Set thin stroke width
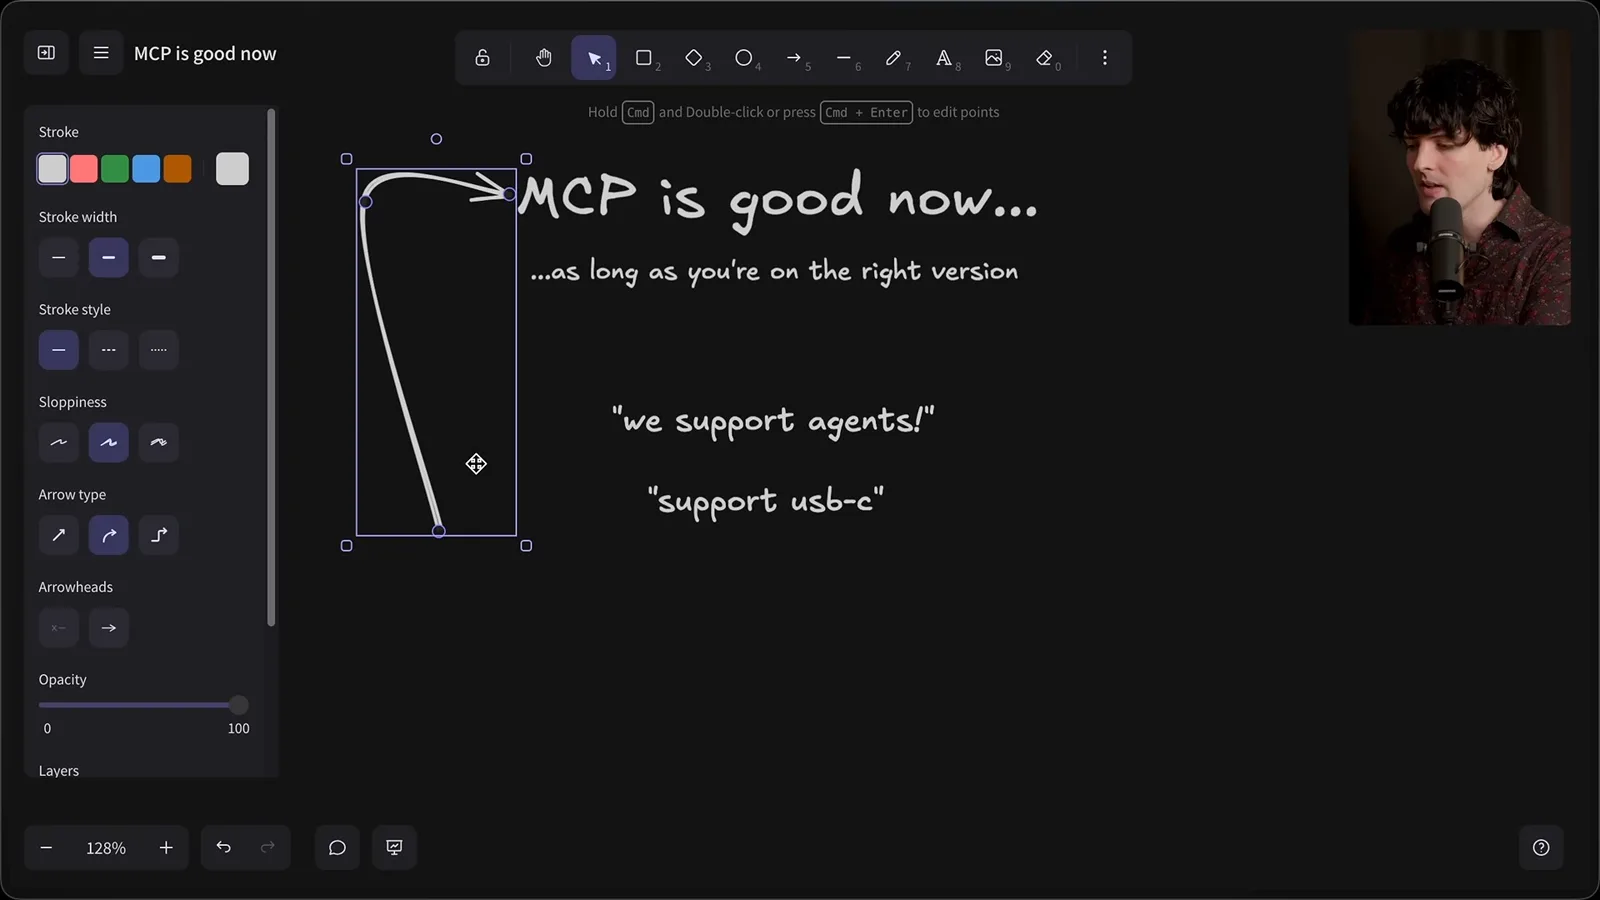Screen dimensions: 1600x900 (59, 258)
